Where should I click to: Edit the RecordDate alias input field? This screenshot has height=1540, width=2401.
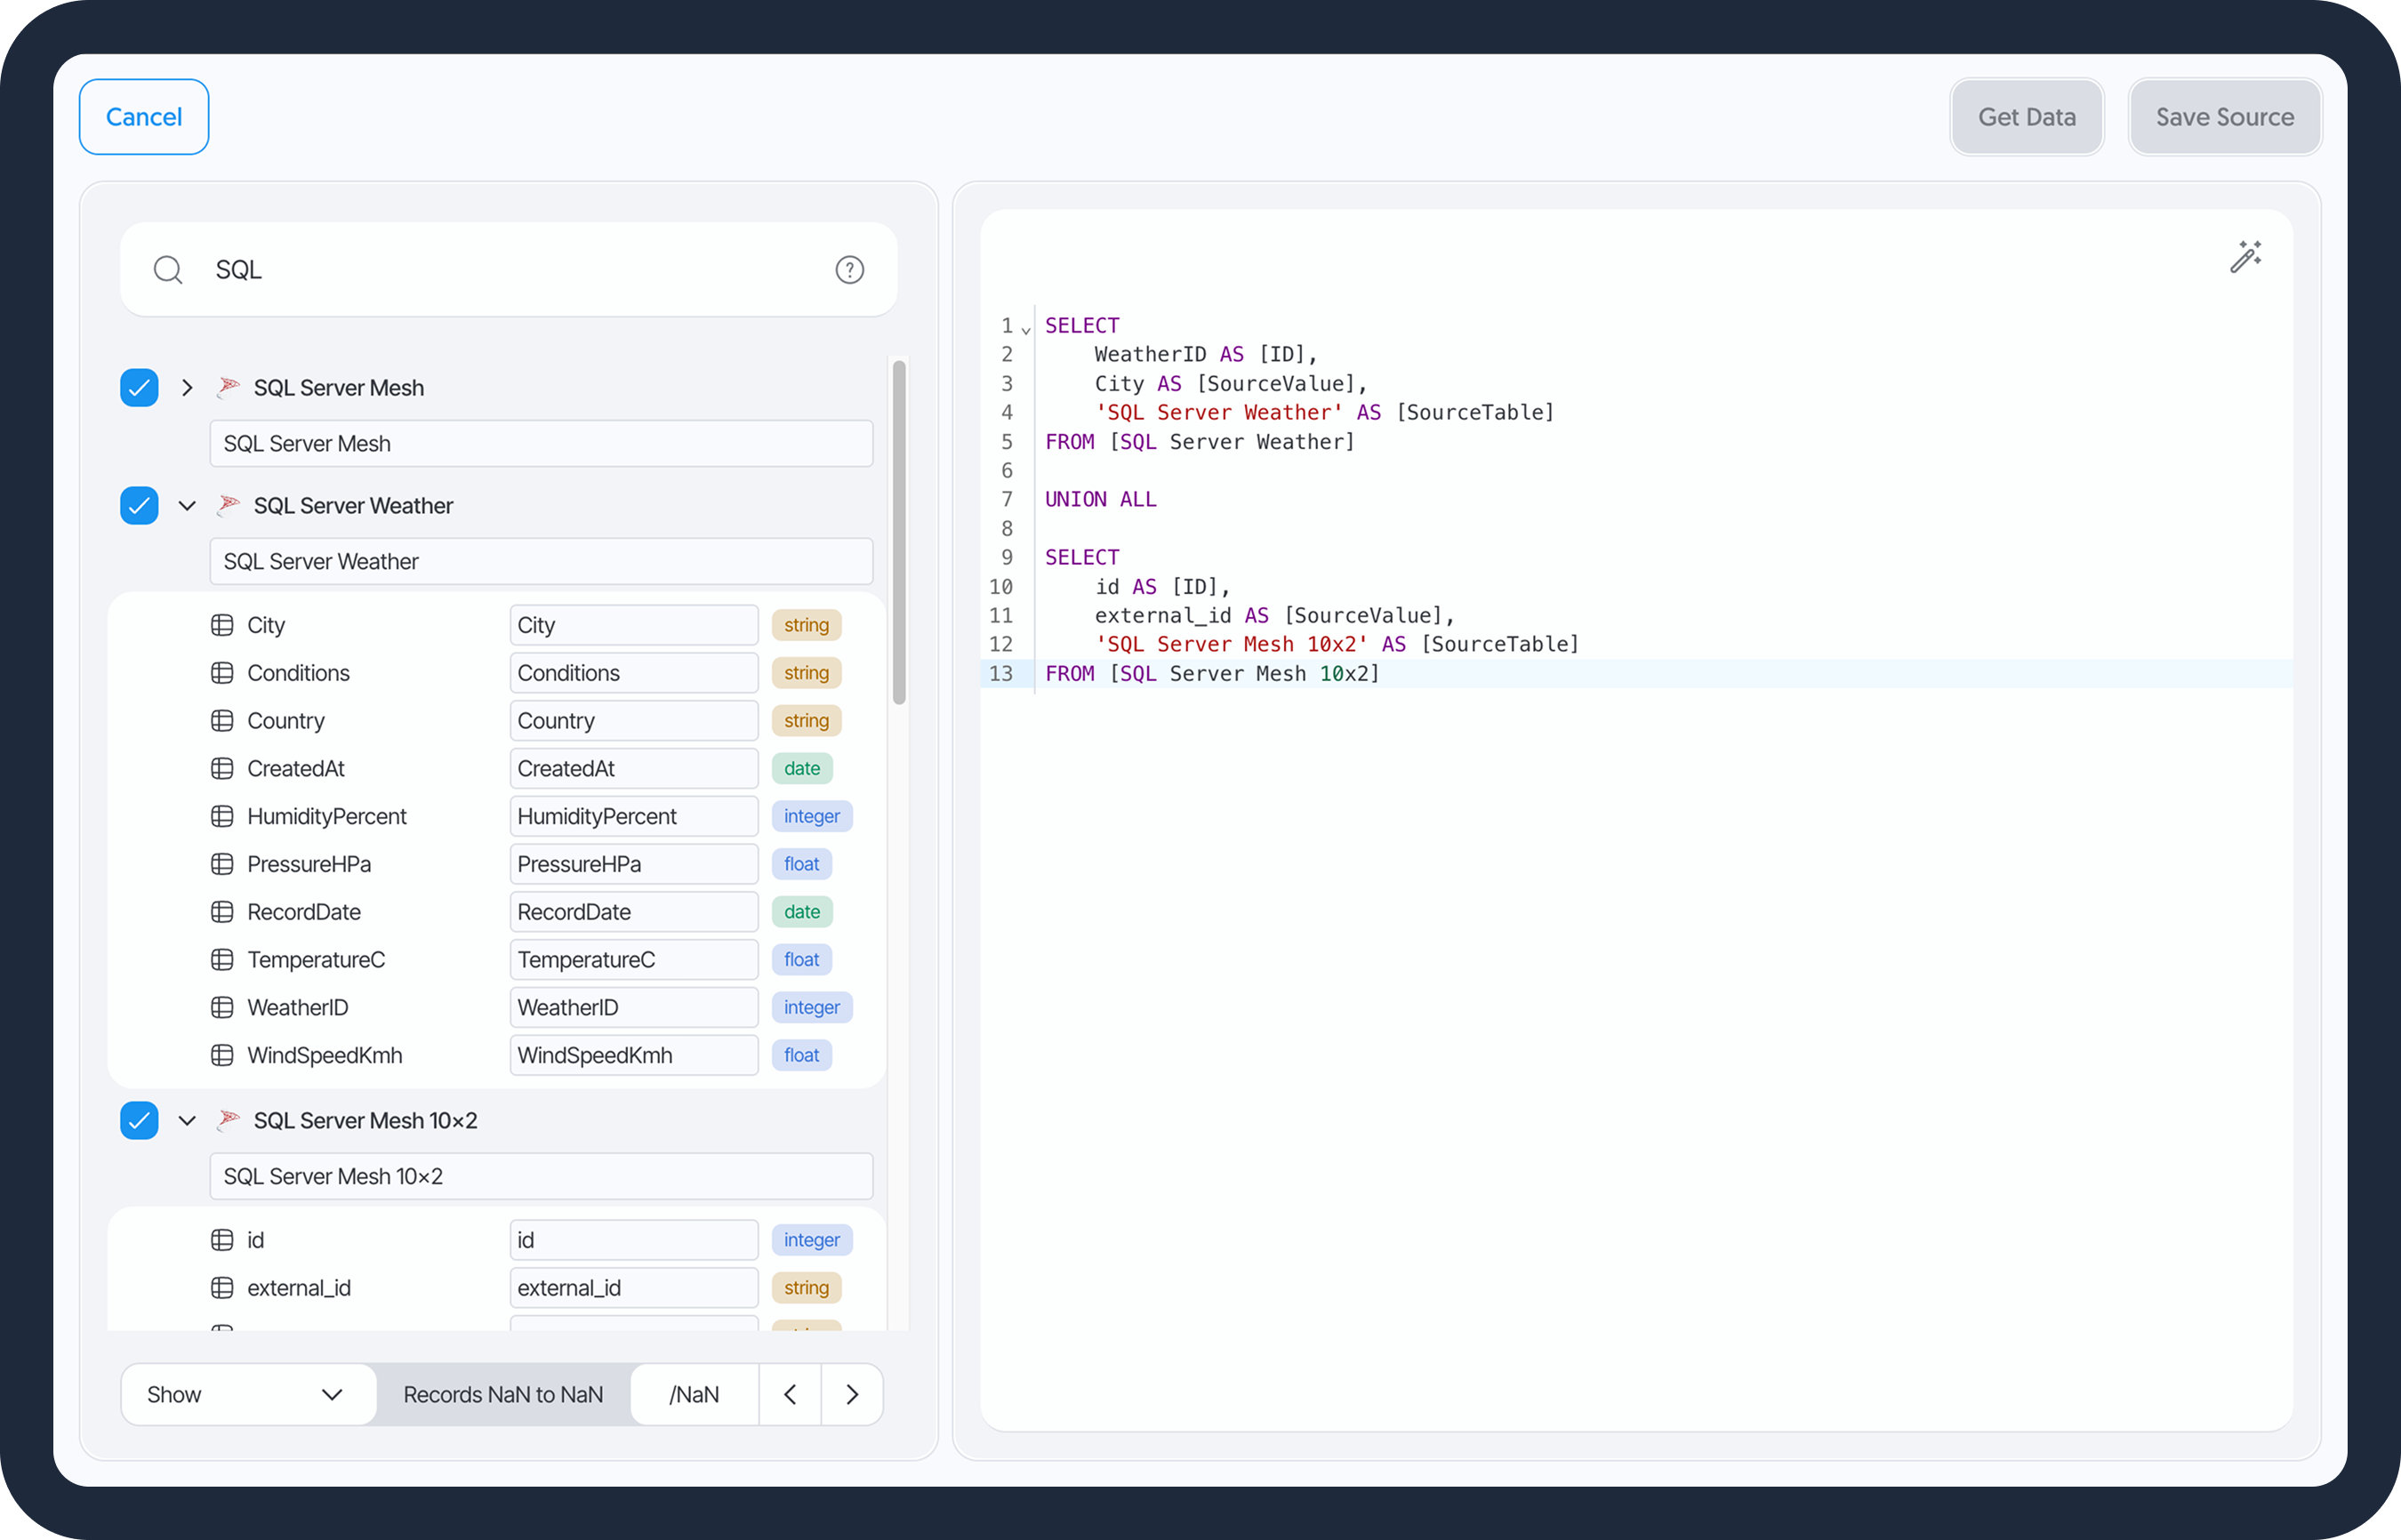[x=634, y=912]
